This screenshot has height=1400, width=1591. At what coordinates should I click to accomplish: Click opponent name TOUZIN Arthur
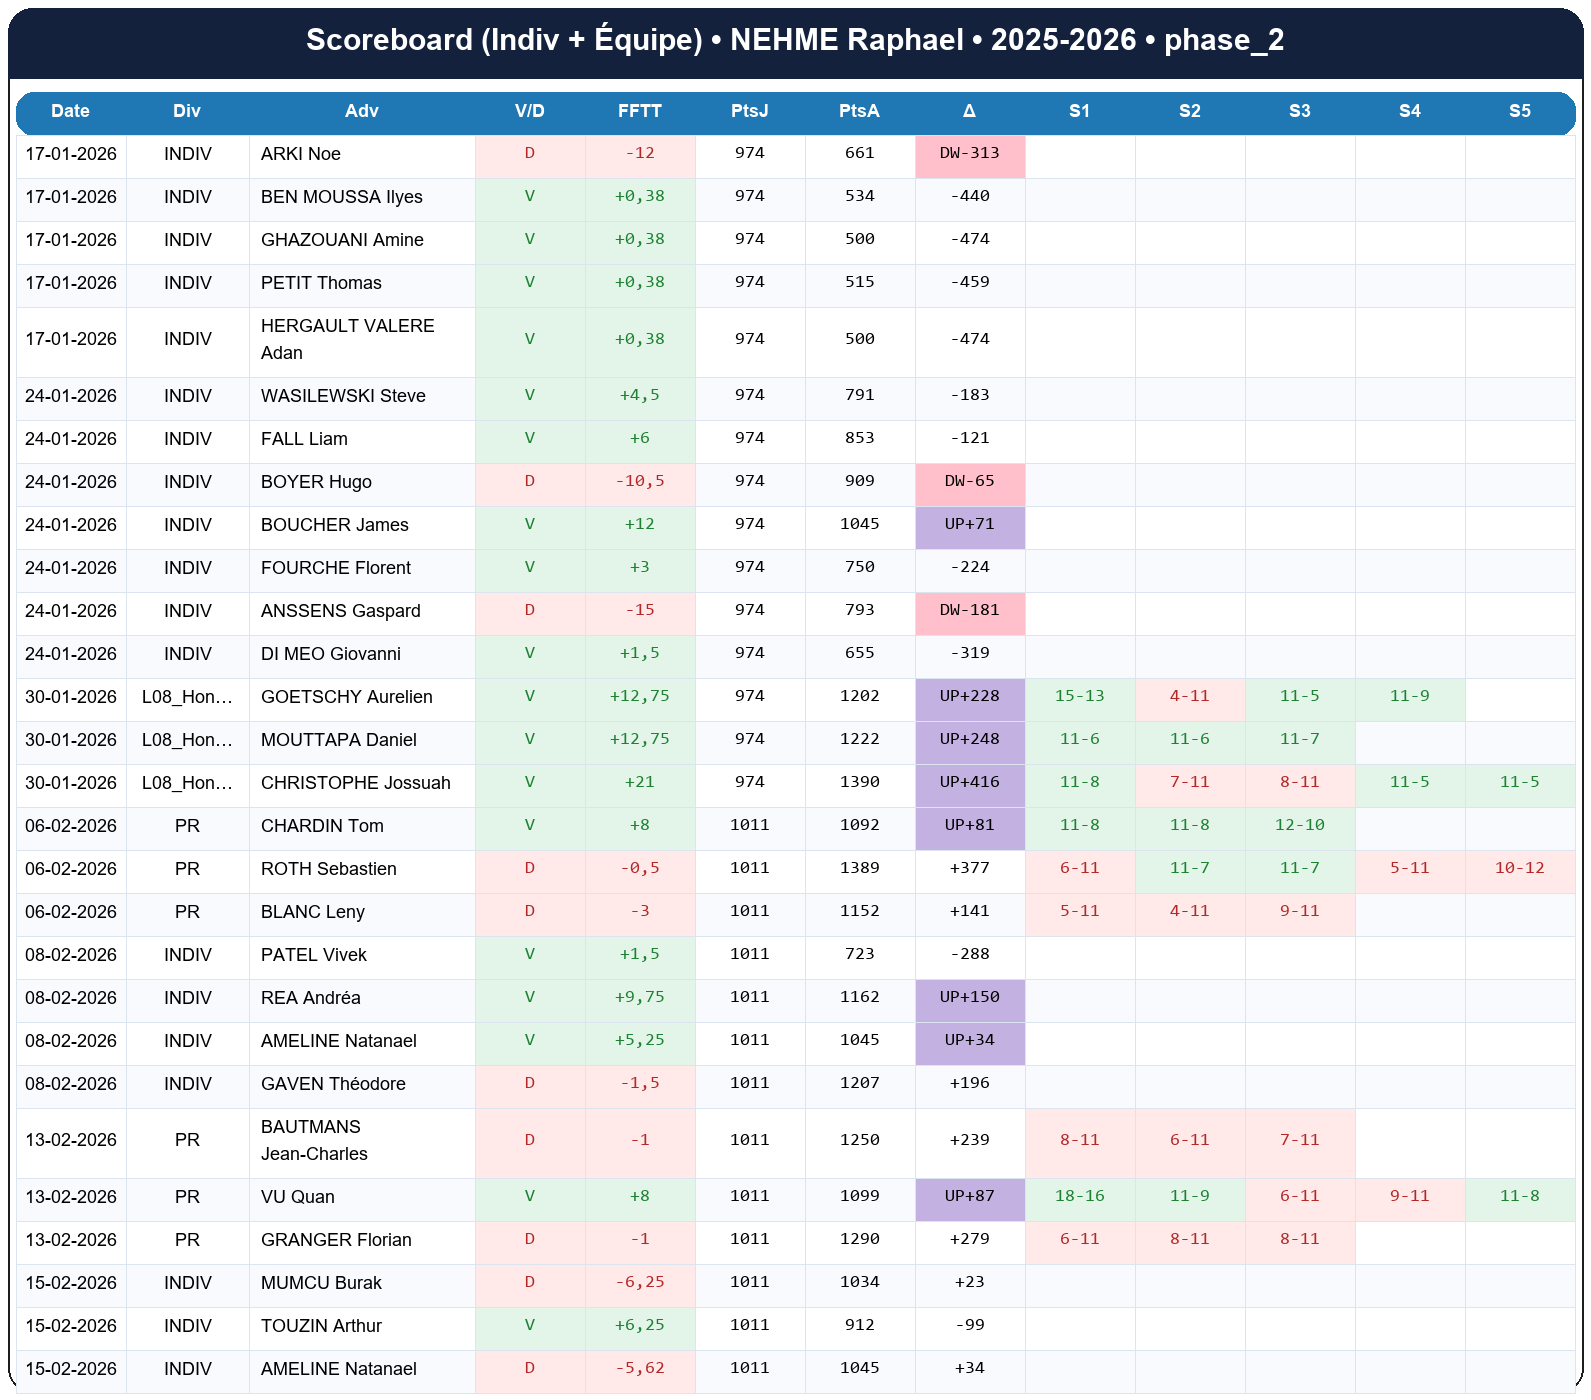pos(321,1326)
